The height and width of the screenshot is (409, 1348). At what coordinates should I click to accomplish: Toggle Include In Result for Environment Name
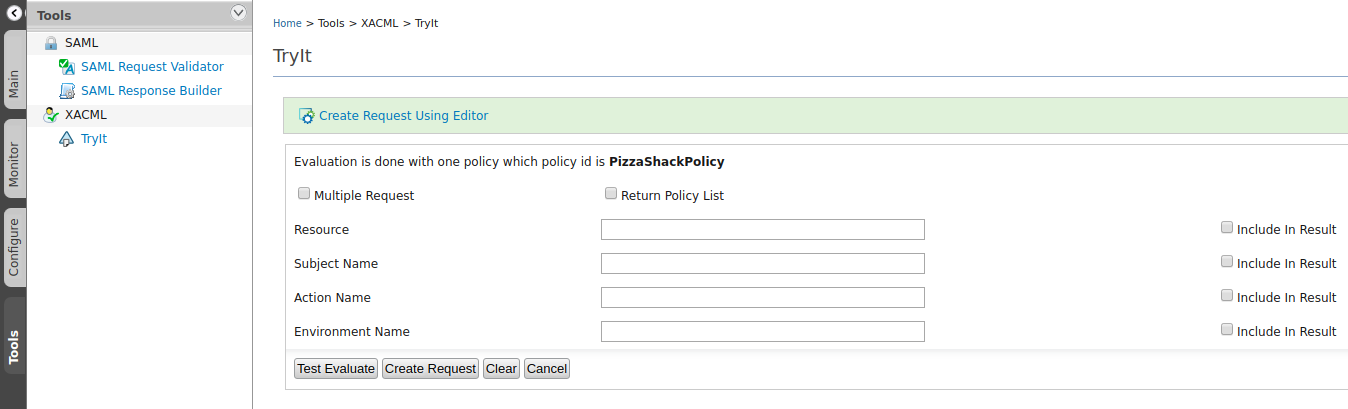click(x=1227, y=330)
